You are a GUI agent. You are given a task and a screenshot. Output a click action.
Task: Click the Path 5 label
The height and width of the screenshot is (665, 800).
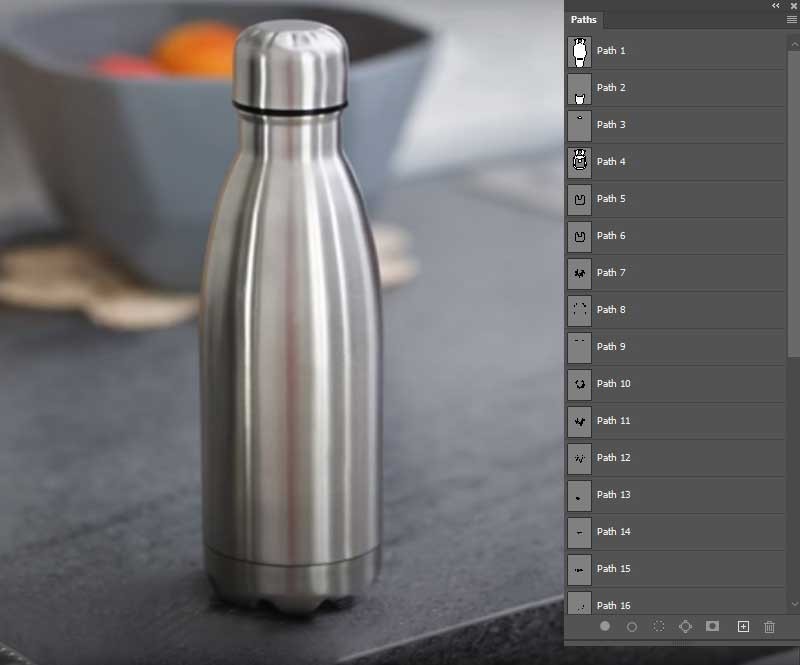(x=611, y=199)
